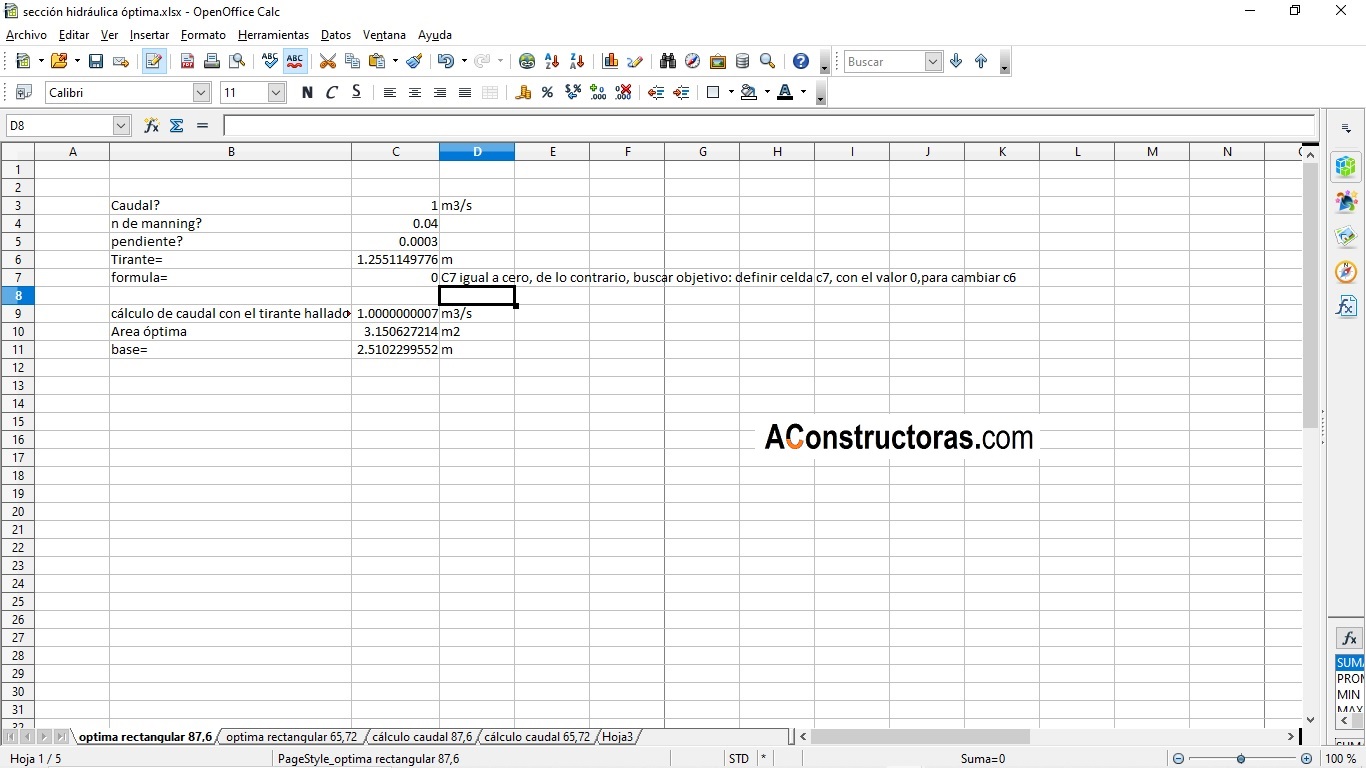1366x768 pixels.
Task: Sort Ascending A-Z icon
Action: click(552, 61)
